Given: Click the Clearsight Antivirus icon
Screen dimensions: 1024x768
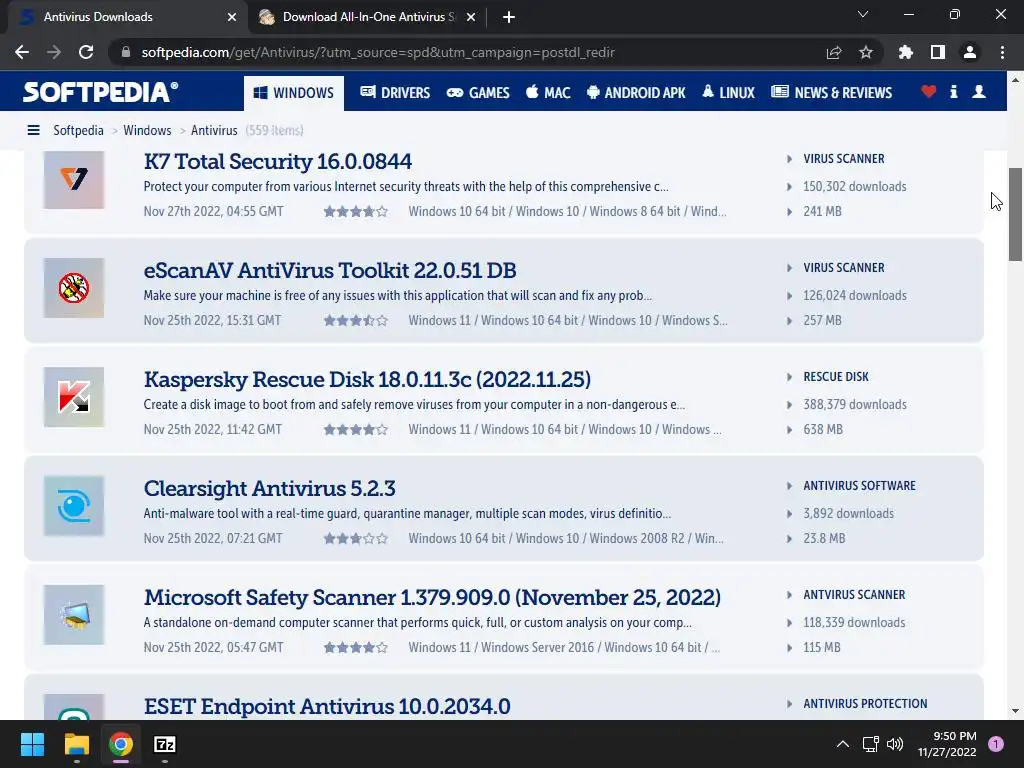Looking at the screenshot, I should (x=74, y=506).
